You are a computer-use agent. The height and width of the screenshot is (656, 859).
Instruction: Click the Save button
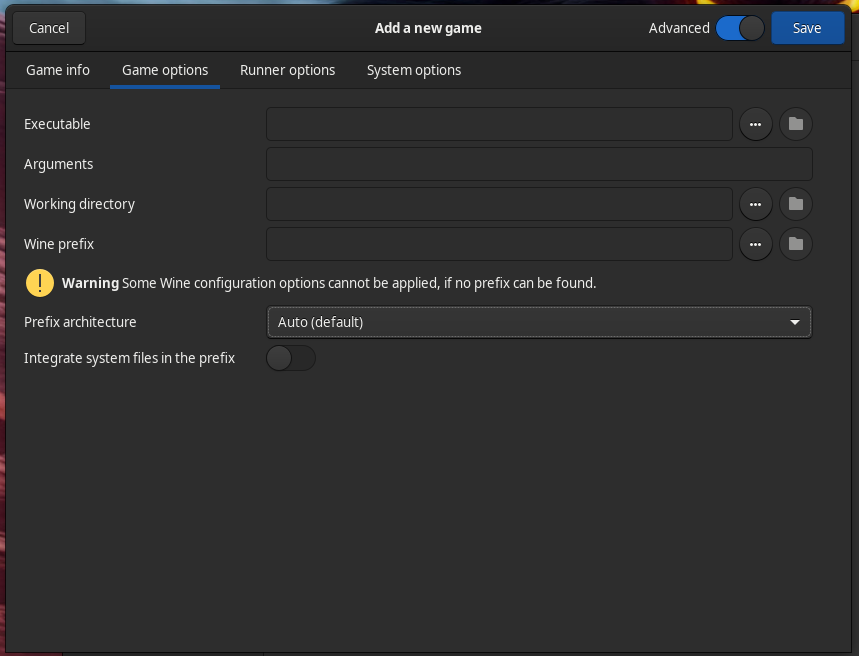click(x=808, y=28)
